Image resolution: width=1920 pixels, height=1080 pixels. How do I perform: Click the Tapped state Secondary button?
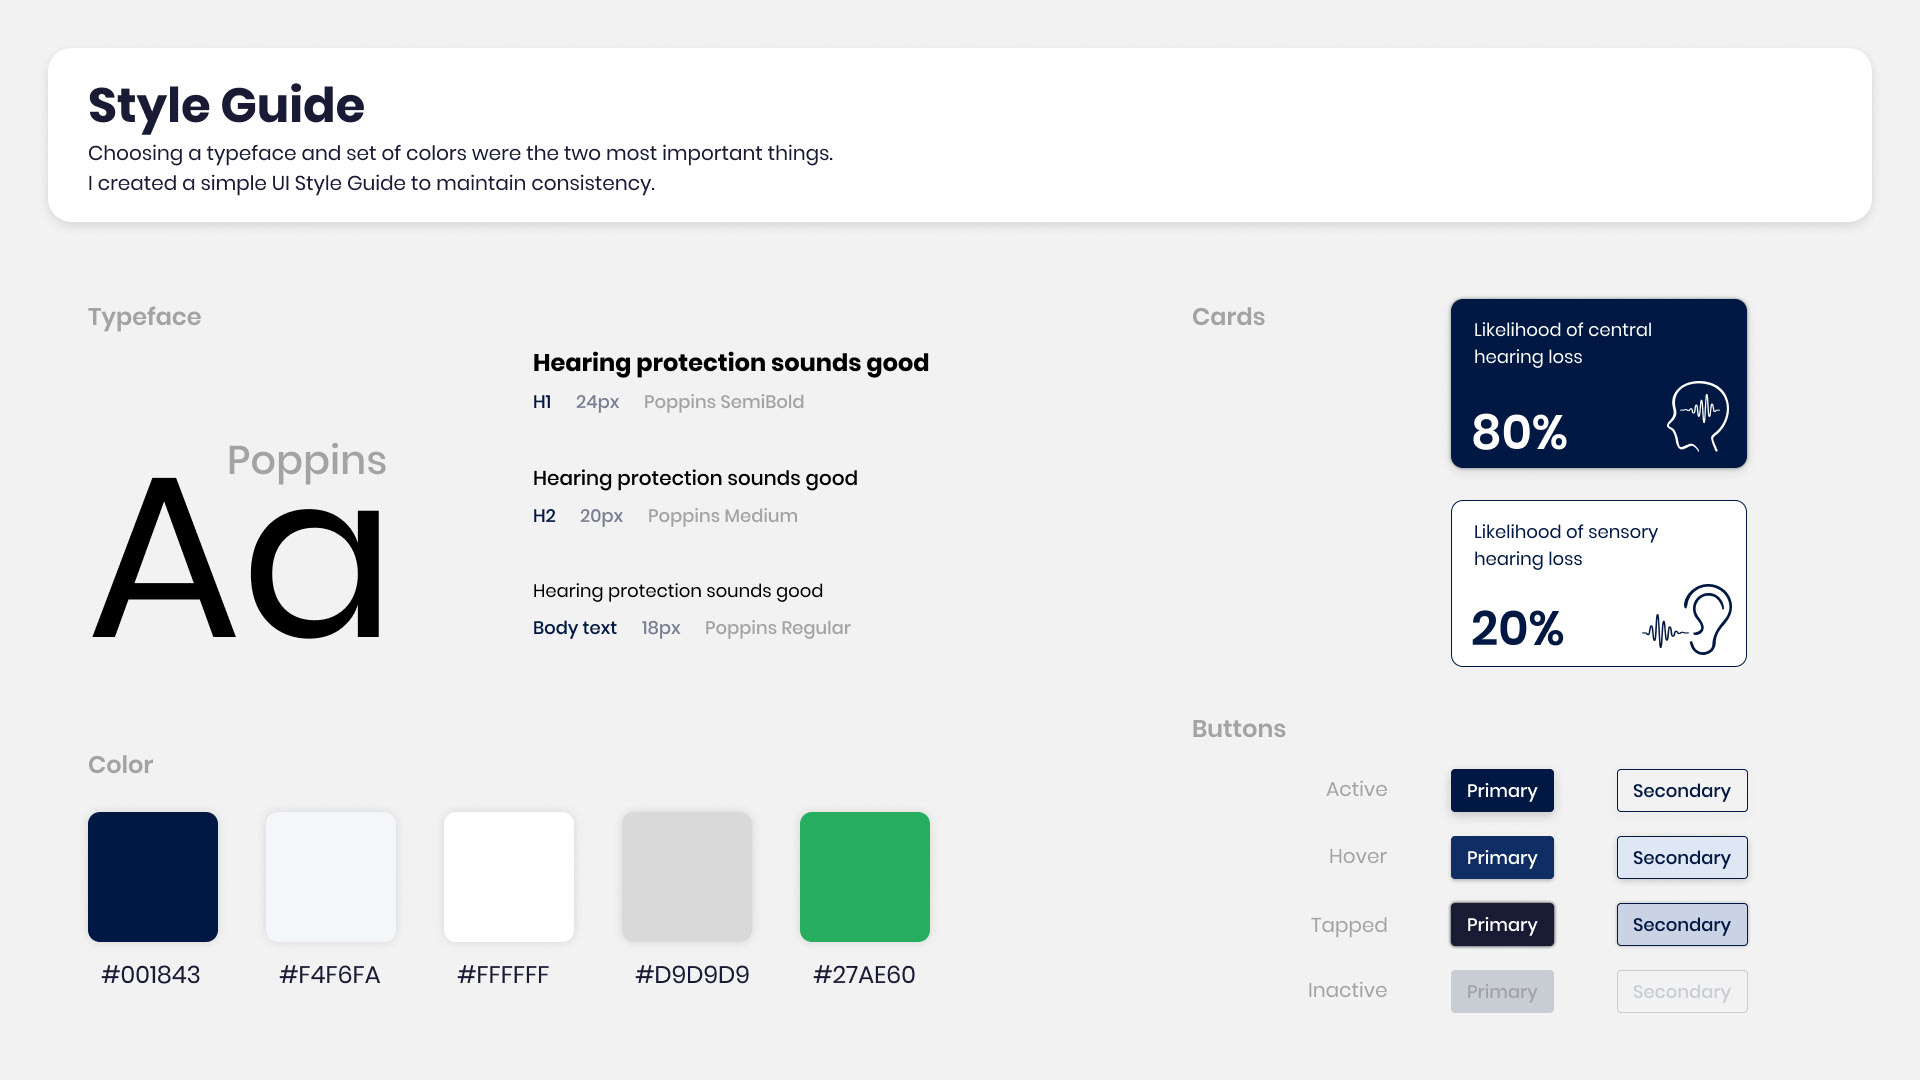(x=1682, y=925)
